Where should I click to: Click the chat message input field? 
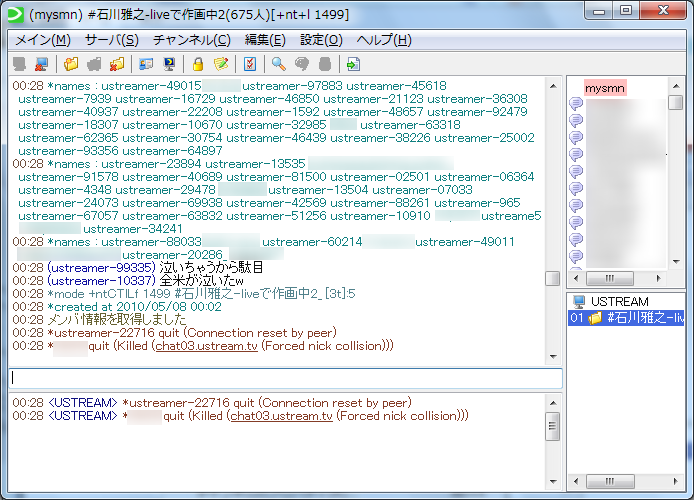click(286, 378)
